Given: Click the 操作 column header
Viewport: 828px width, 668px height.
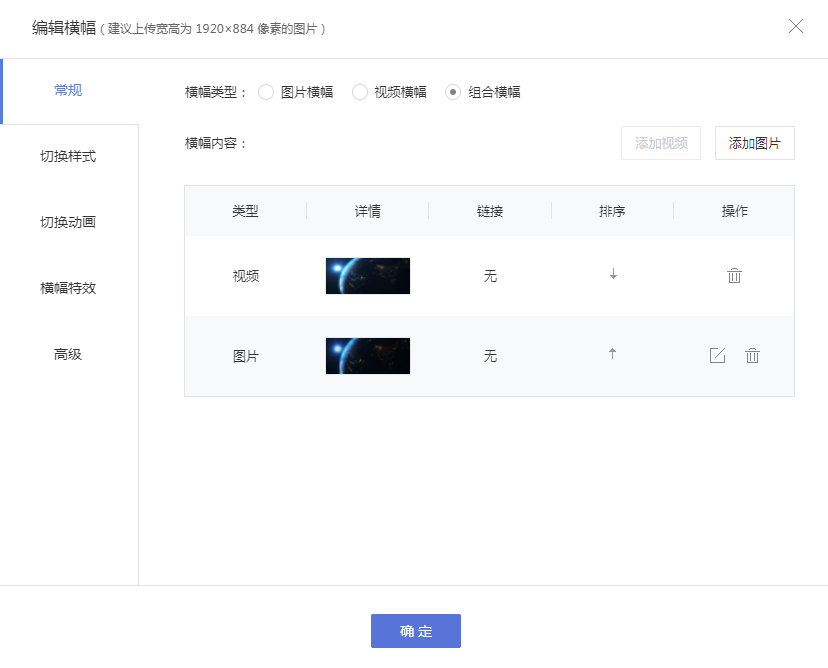Looking at the screenshot, I should 735,211.
